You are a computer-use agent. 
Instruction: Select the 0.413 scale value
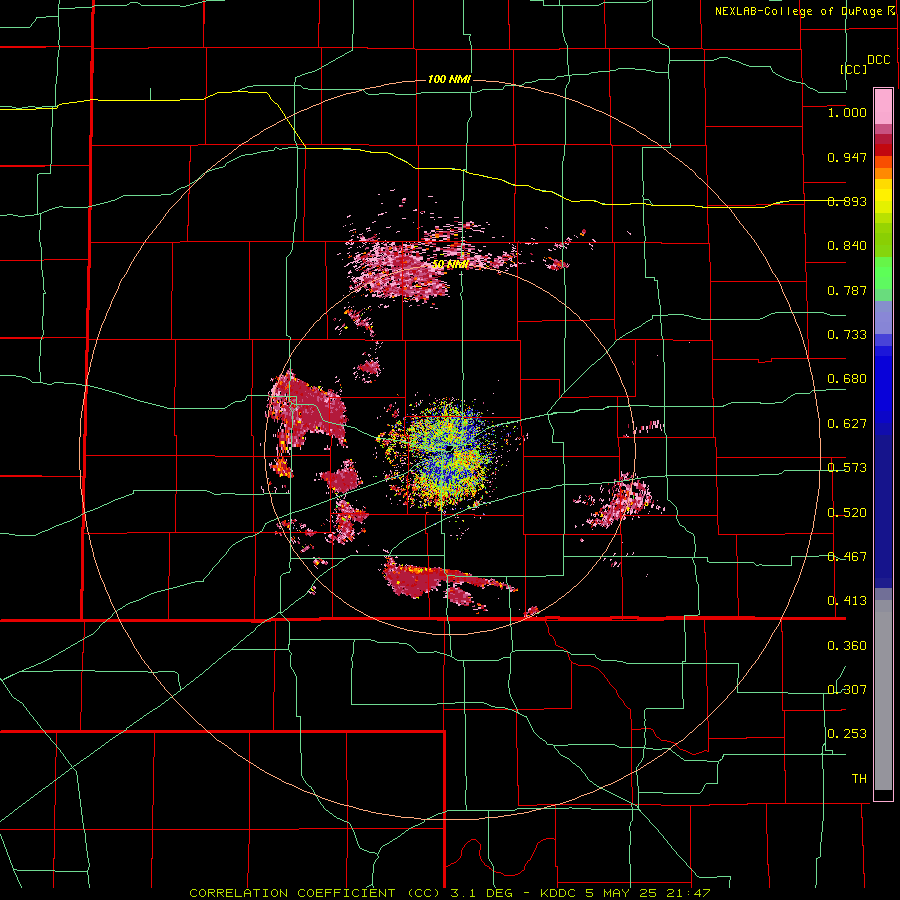pyautogui.click(x=847, y=601)
